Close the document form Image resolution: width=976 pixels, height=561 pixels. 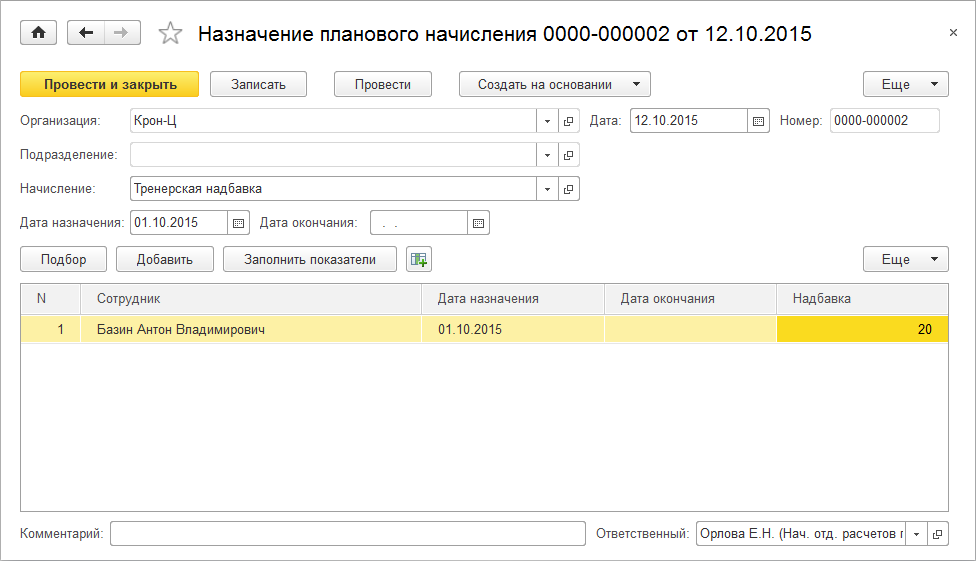click(953, 32)
